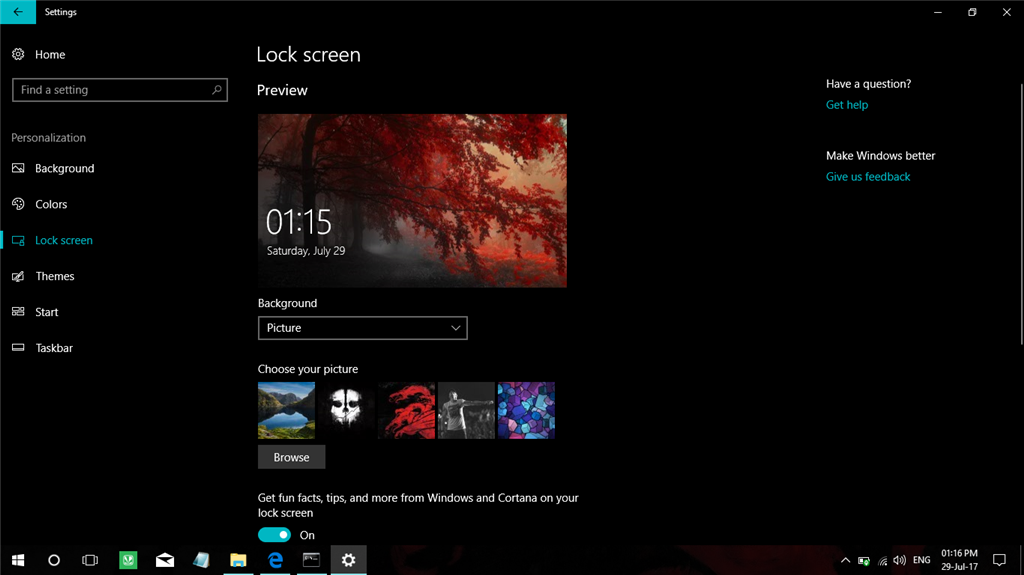Choose the black and white man thumbnail
1024x575 pixels.
[x=466, y=410]
